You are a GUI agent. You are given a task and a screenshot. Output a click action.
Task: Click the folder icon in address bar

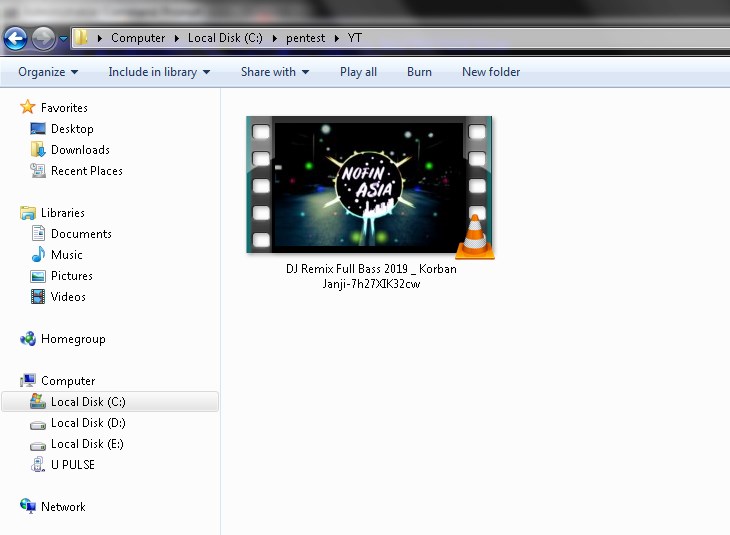click(x=81, y=38)
